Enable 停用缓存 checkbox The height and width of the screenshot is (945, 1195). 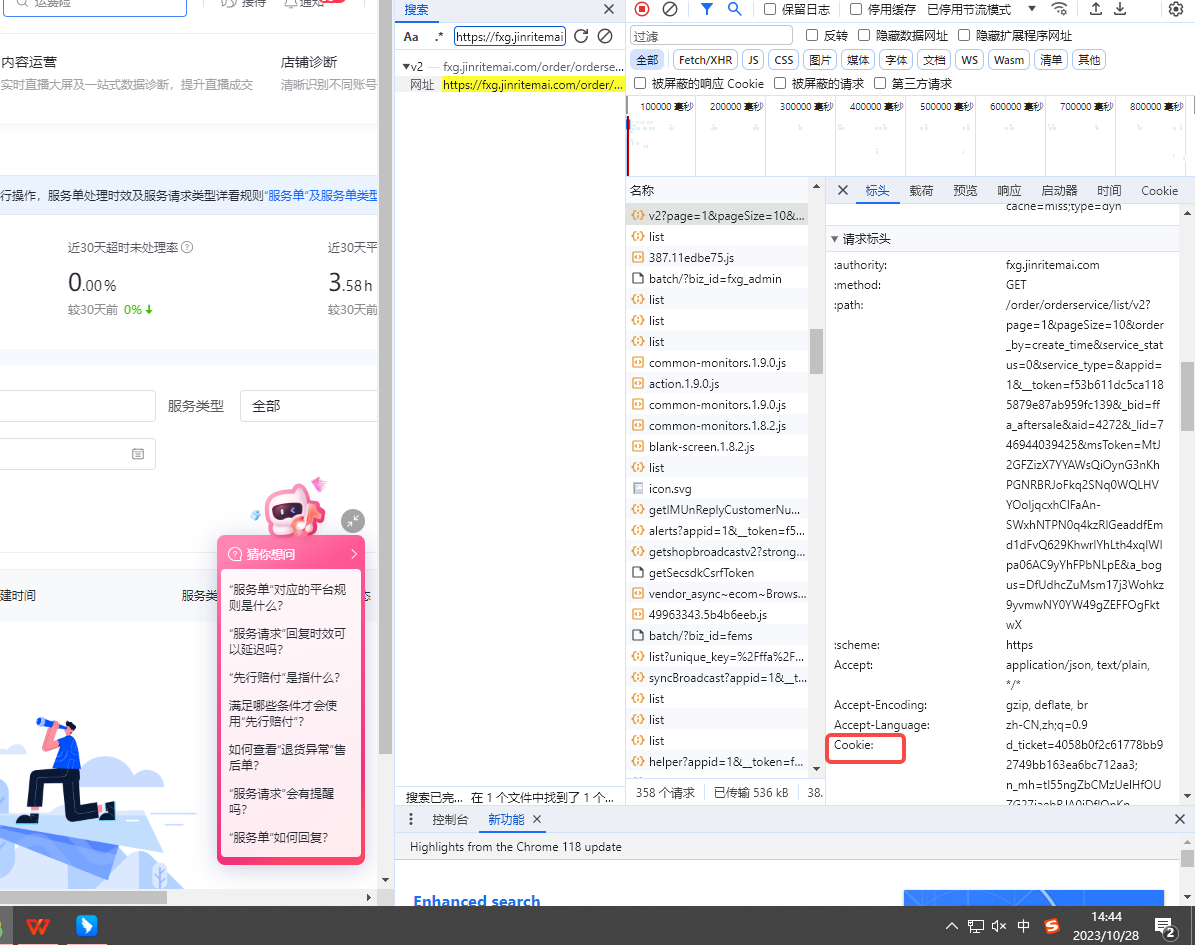click(x=856, y=9)
